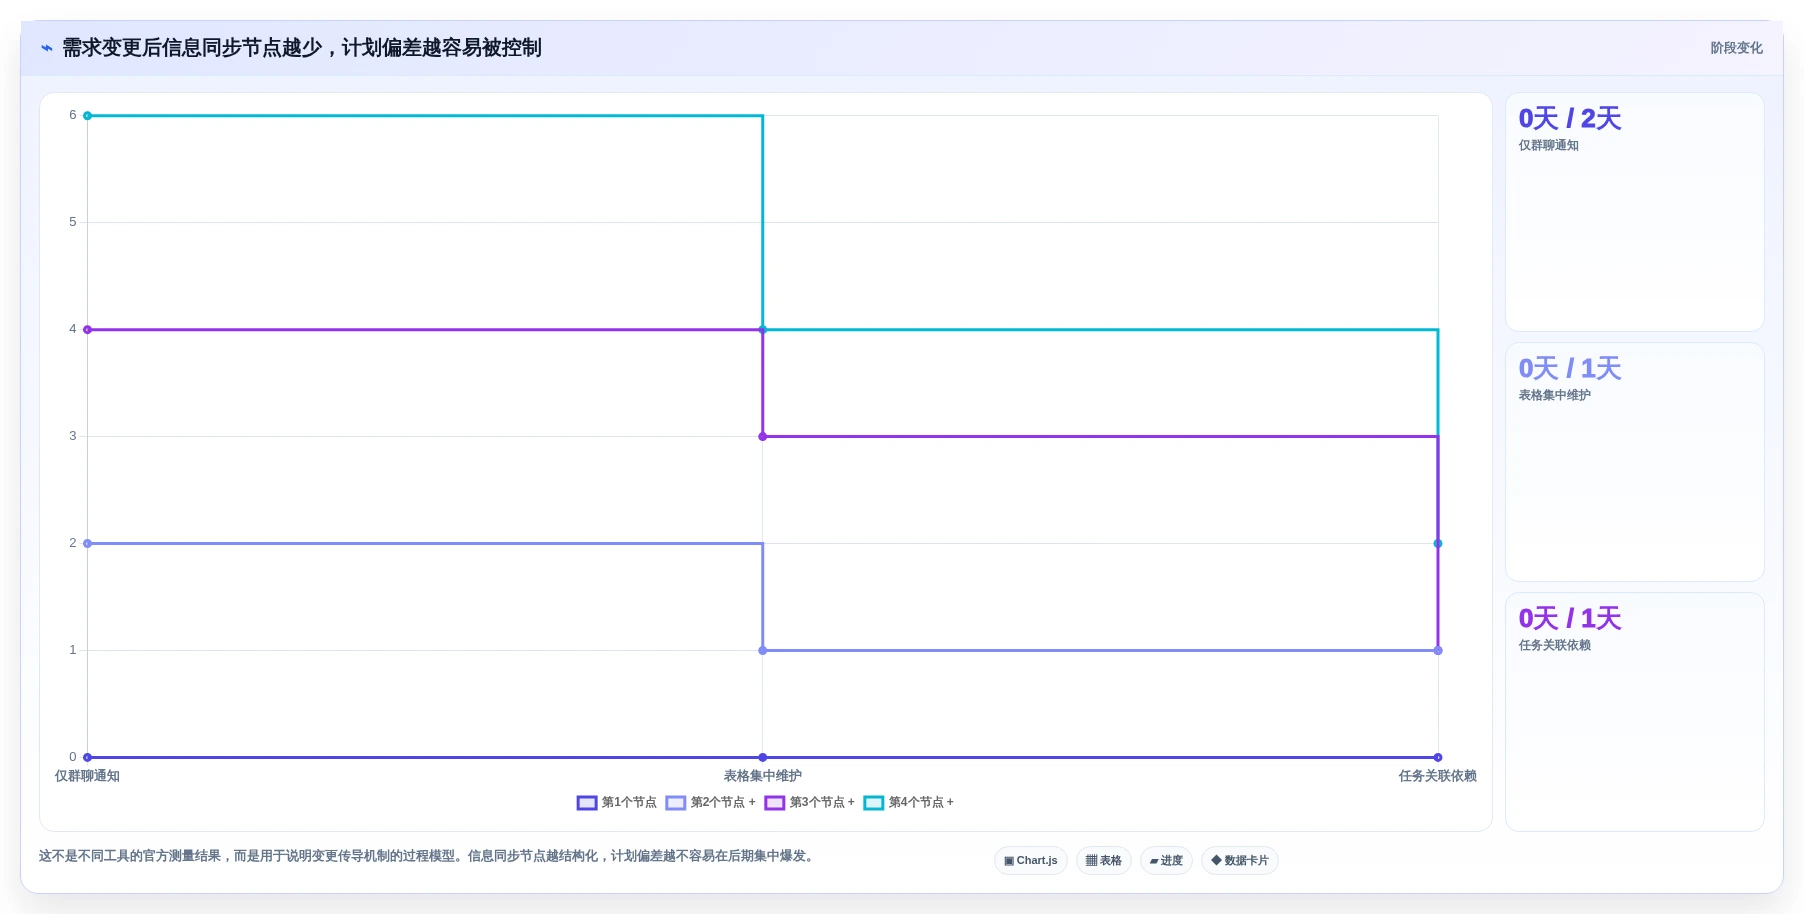Select the dark-blue point at 表格集中维护 value 0
Image resolution: width=1804 pixels, height=914 pixels.
coord(763,758)
